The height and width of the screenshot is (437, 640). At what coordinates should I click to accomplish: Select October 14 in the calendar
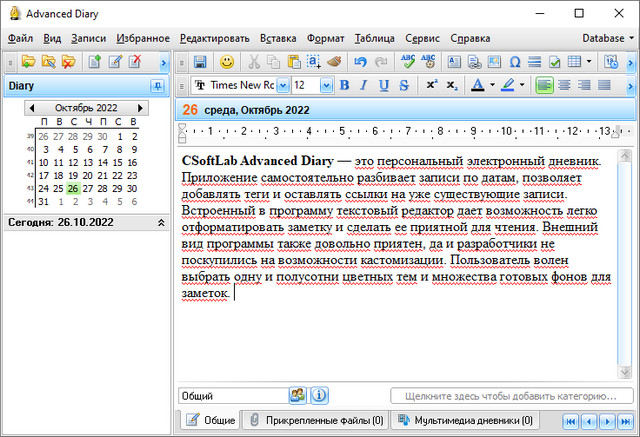pos(103,162)
